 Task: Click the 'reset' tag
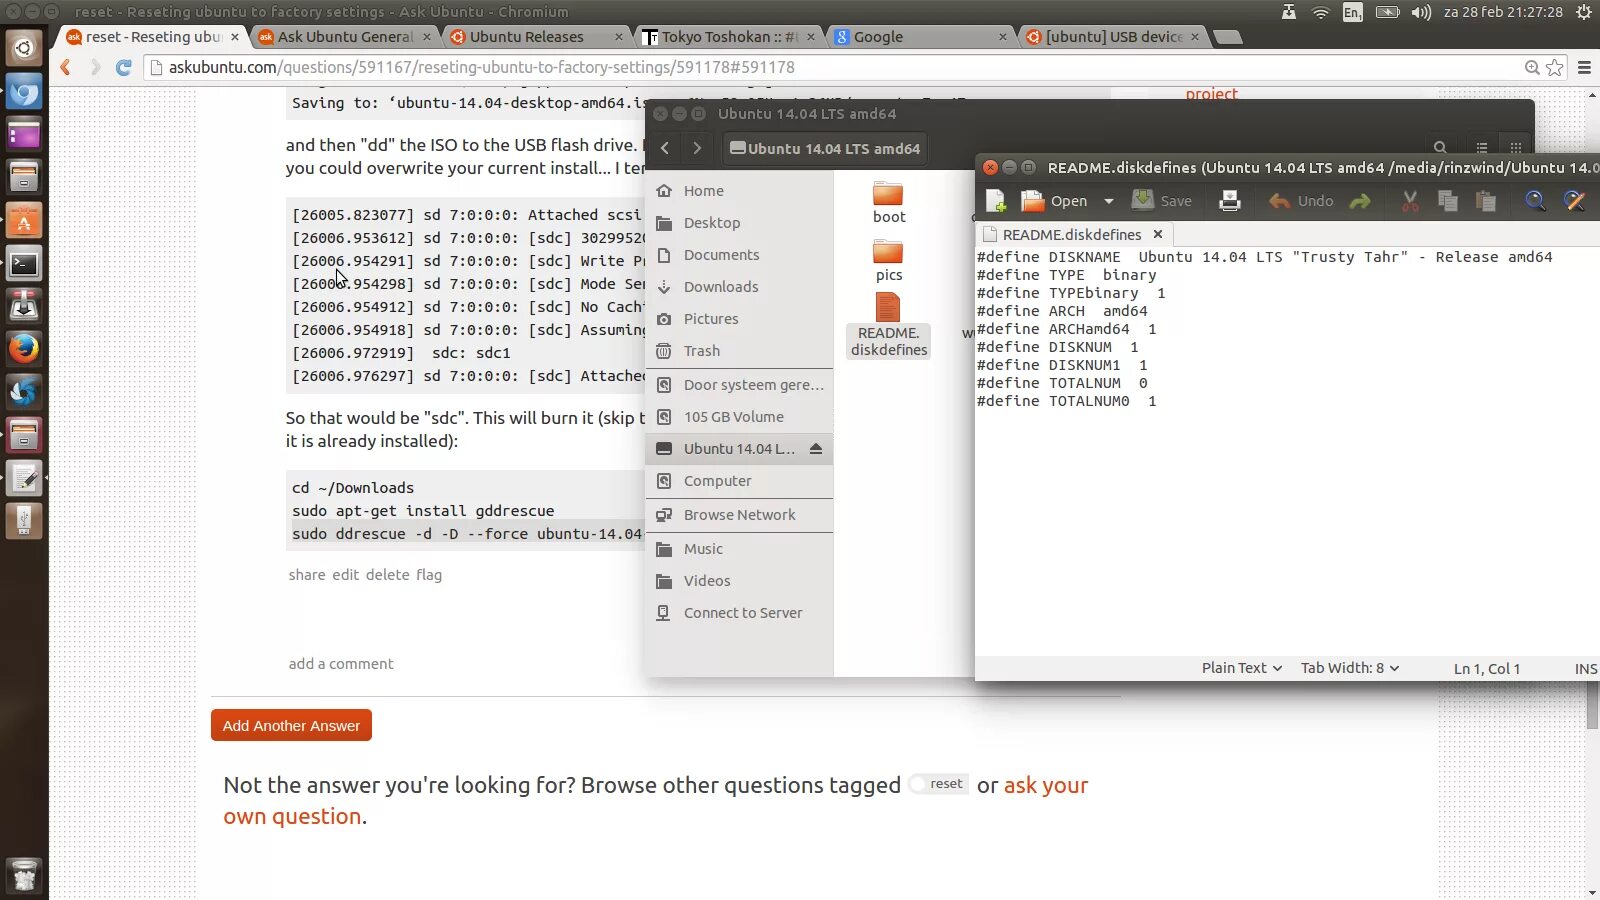[939, 784]
